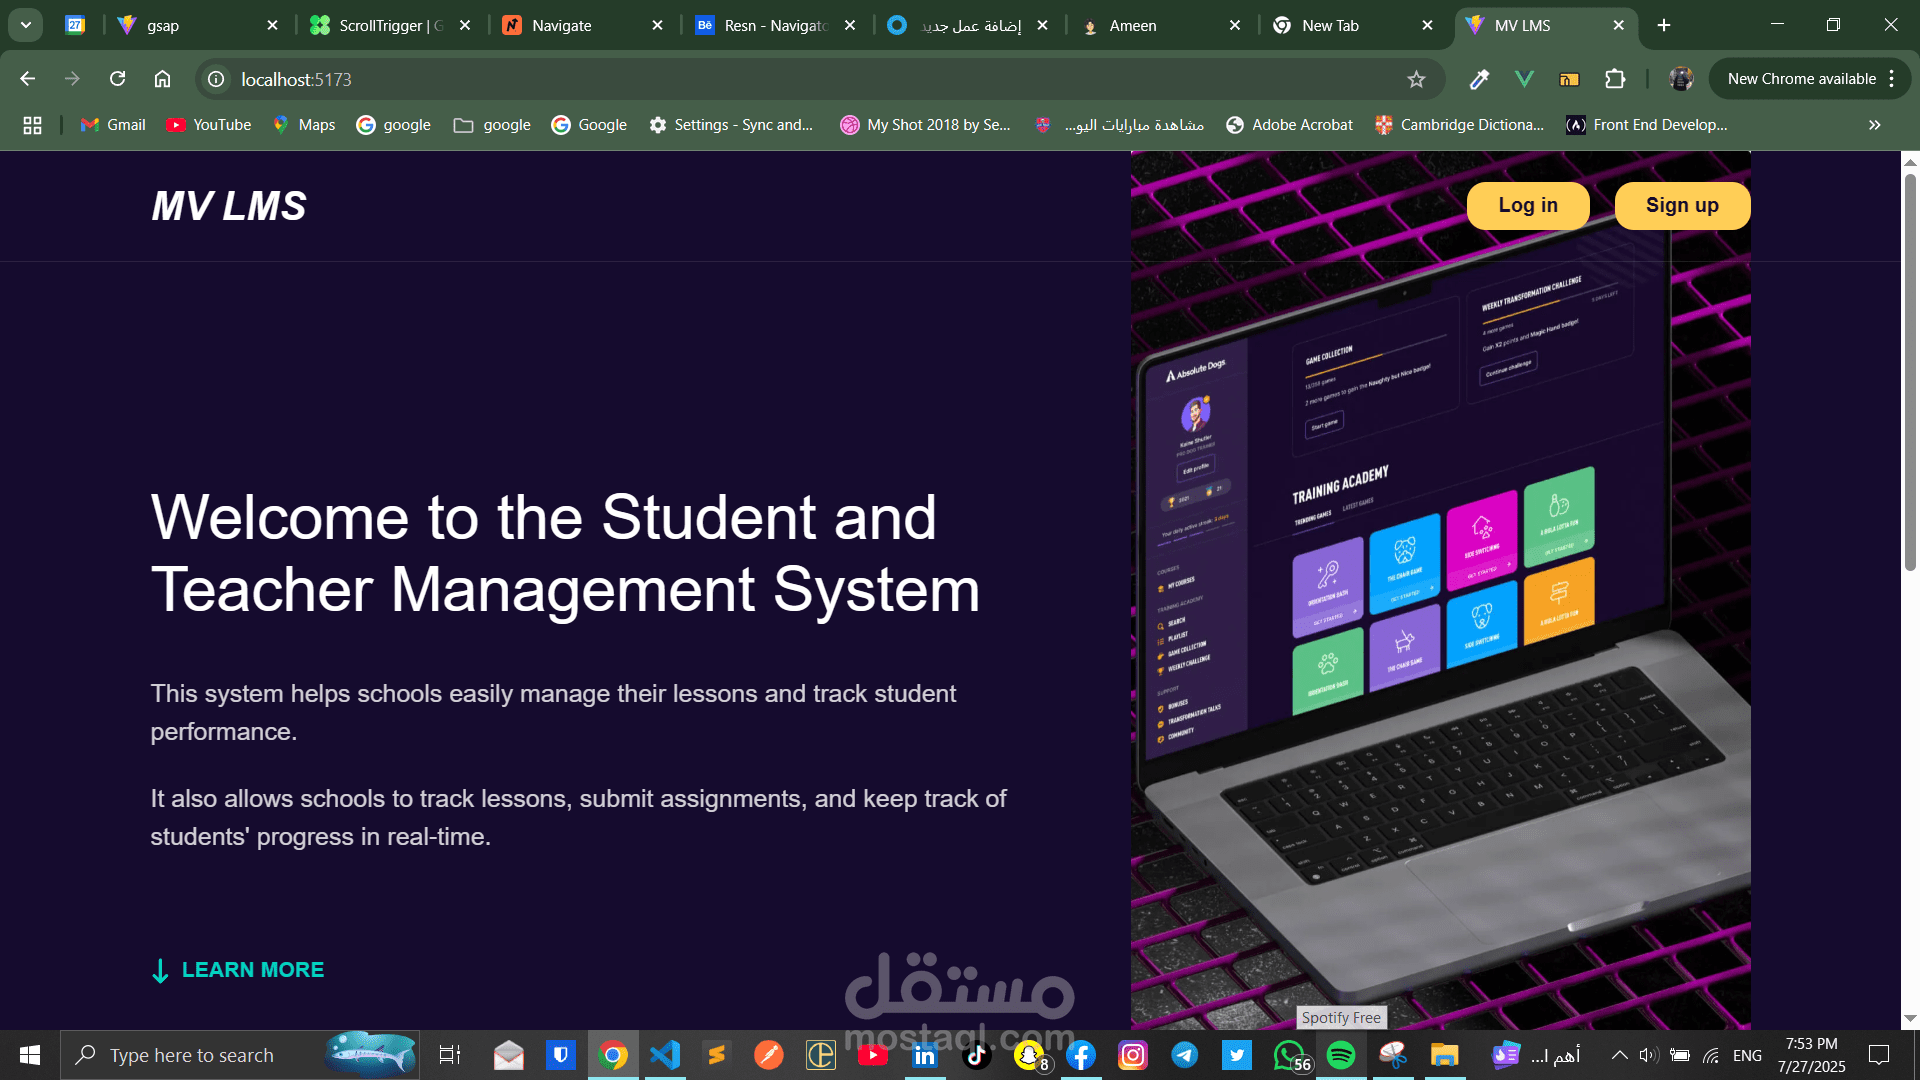Open the Front End Developer bookmark

click(1647, 125)
